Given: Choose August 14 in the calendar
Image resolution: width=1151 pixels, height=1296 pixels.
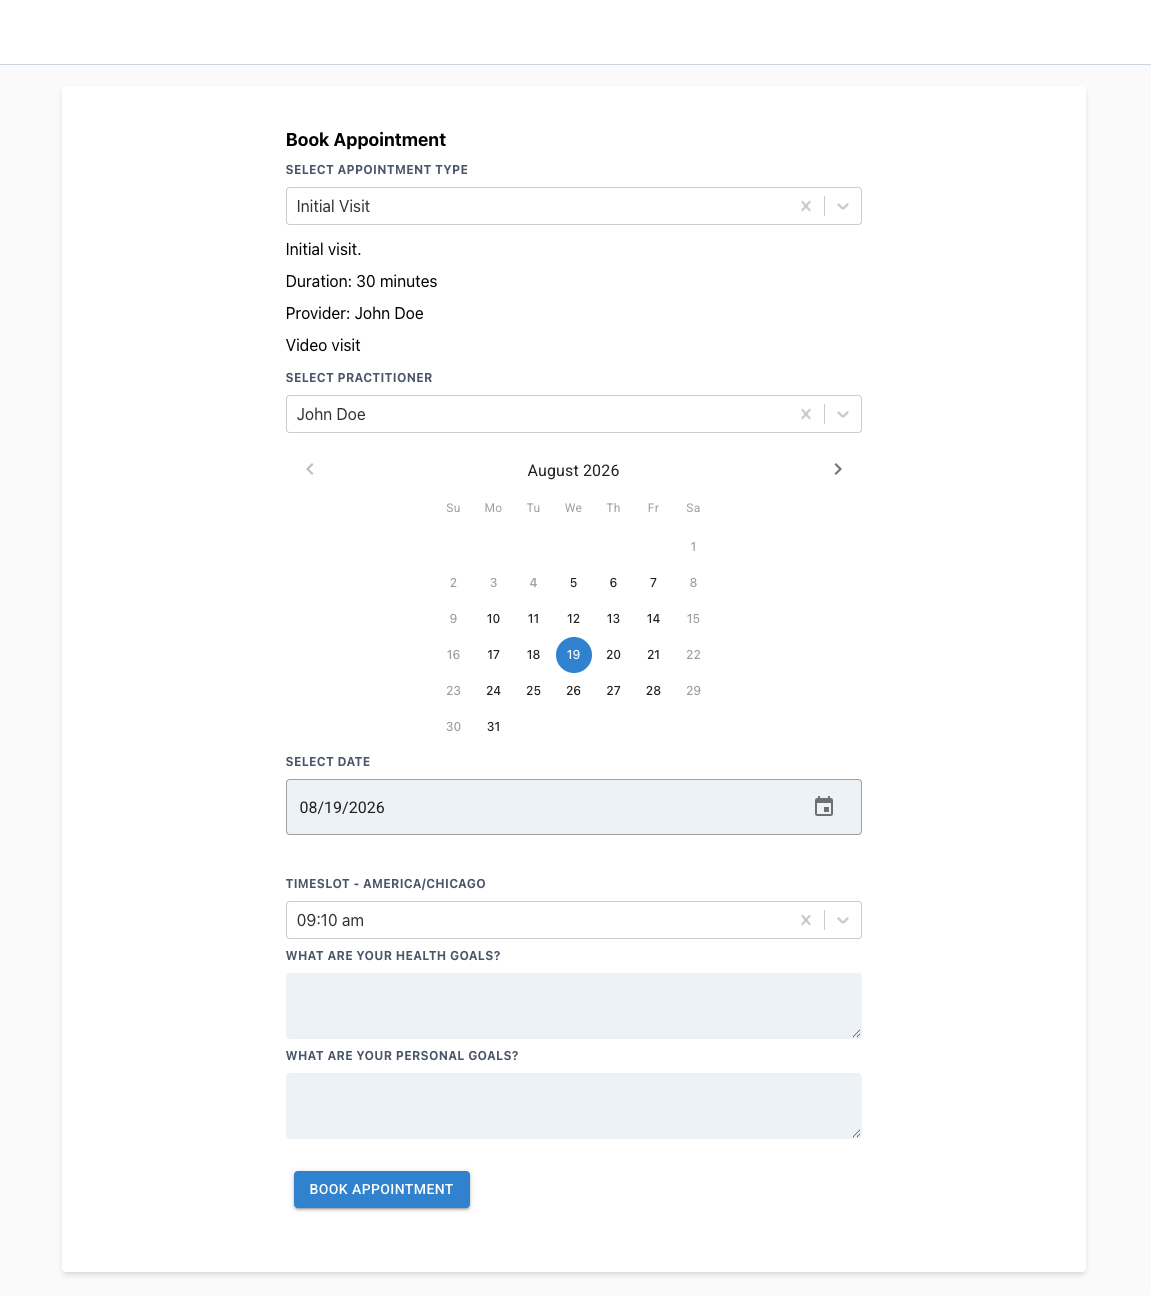Looking at the screenshot, I should click(653, 619).
